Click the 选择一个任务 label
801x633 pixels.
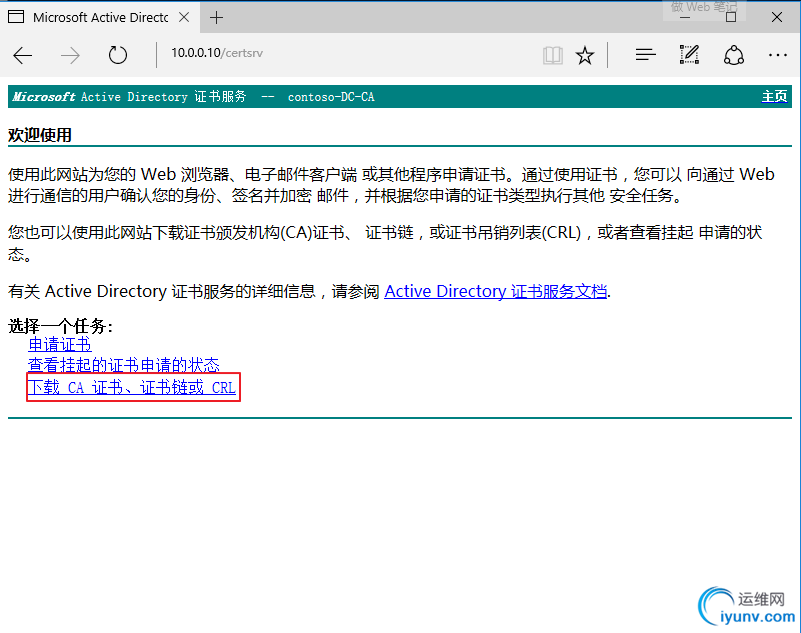click(60, 326)
